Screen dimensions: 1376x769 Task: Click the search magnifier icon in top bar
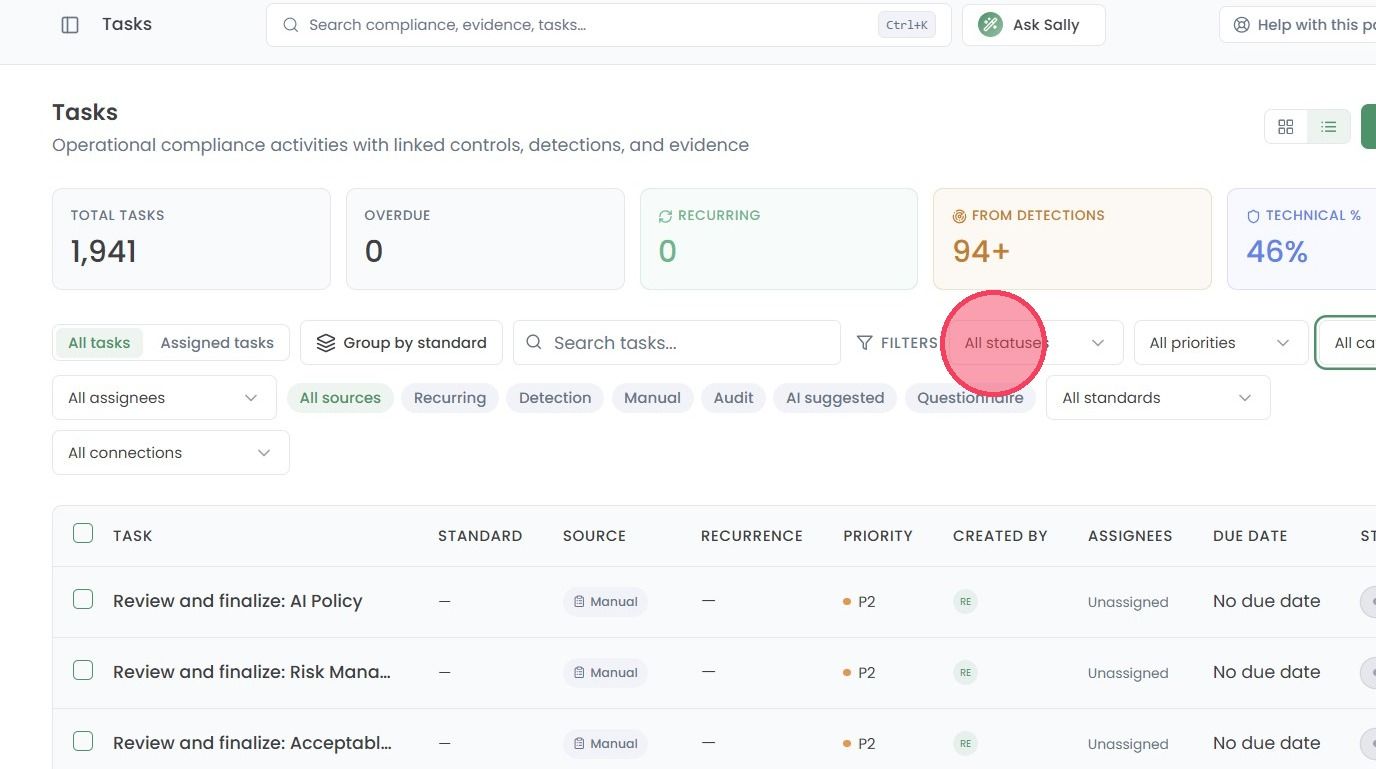(291, 25)
